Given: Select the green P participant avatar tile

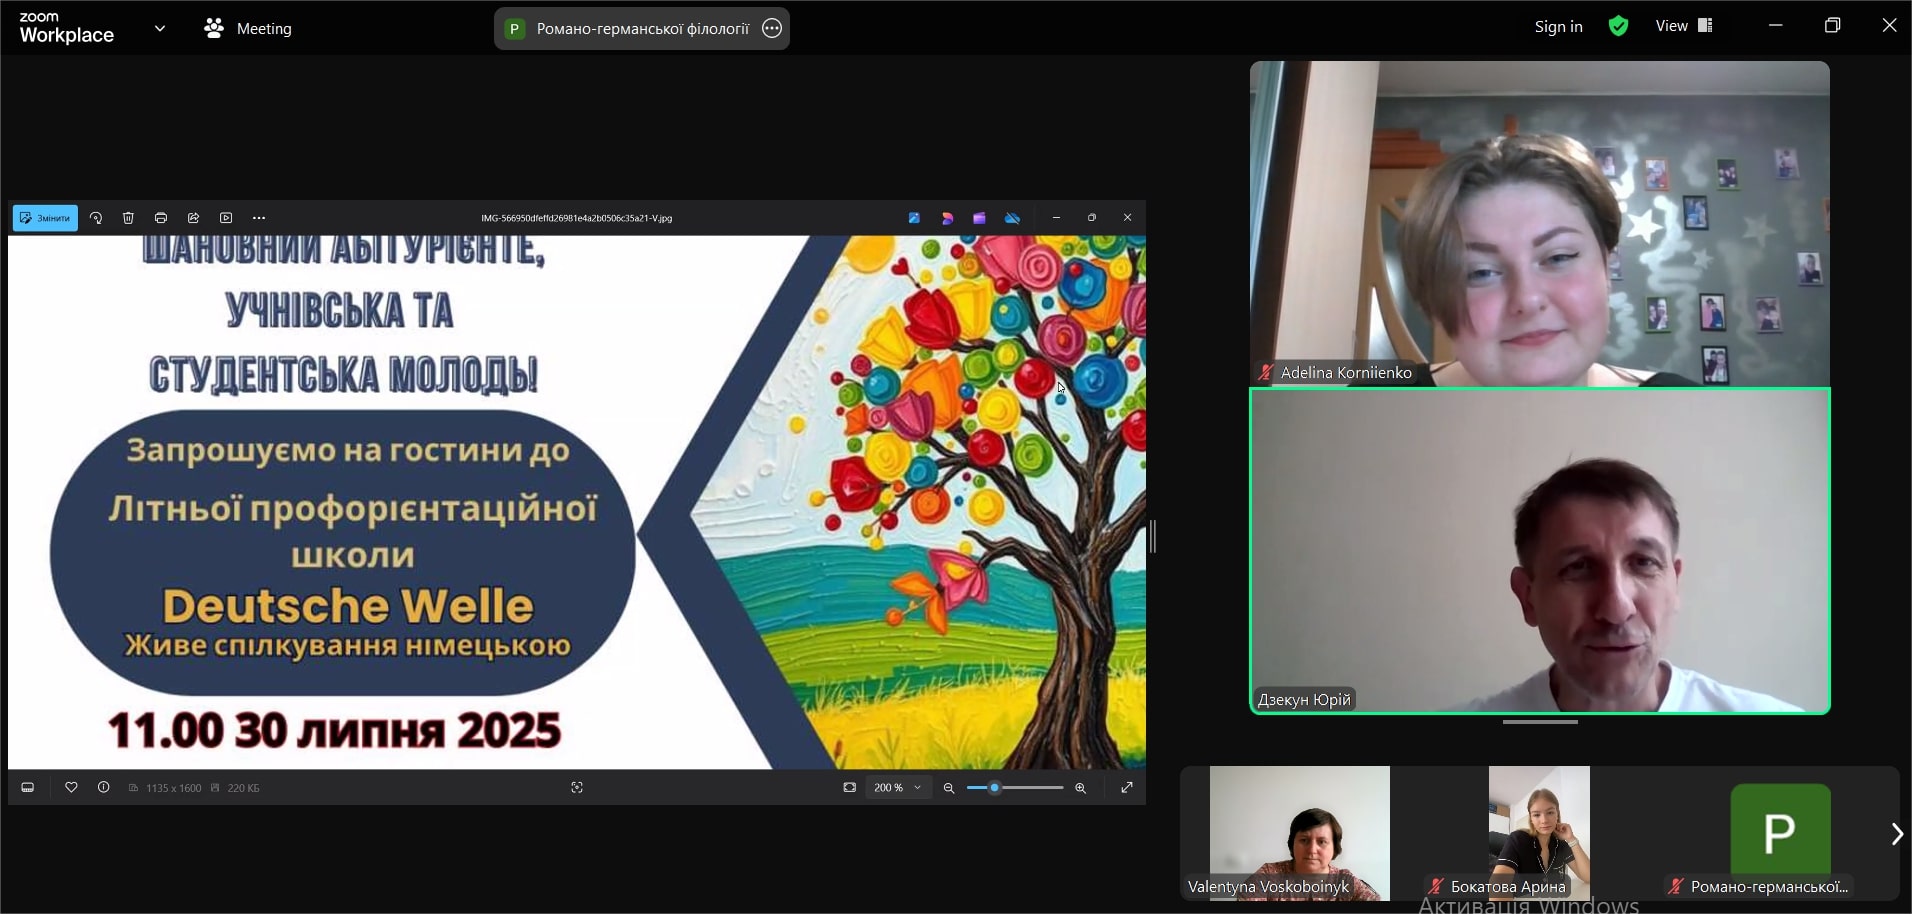Looking at the screenshot, I should 1780,832.
